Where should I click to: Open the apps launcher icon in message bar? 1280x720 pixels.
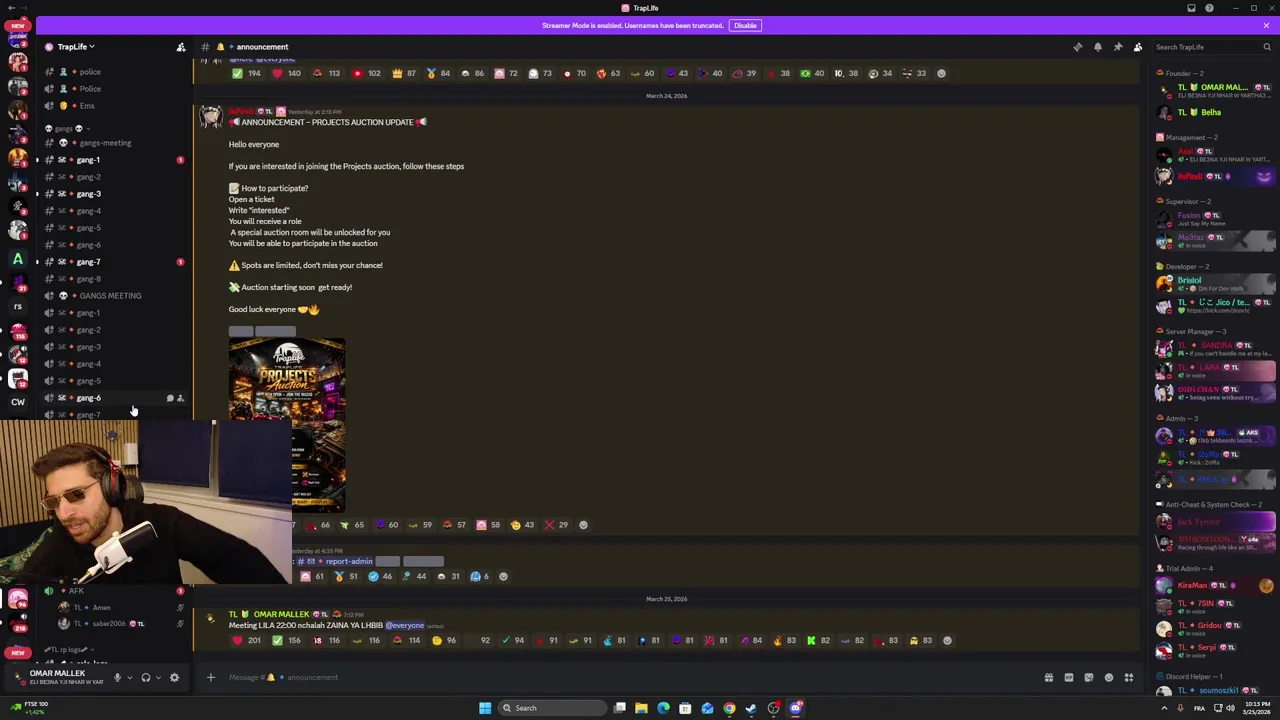(1128, 677)
